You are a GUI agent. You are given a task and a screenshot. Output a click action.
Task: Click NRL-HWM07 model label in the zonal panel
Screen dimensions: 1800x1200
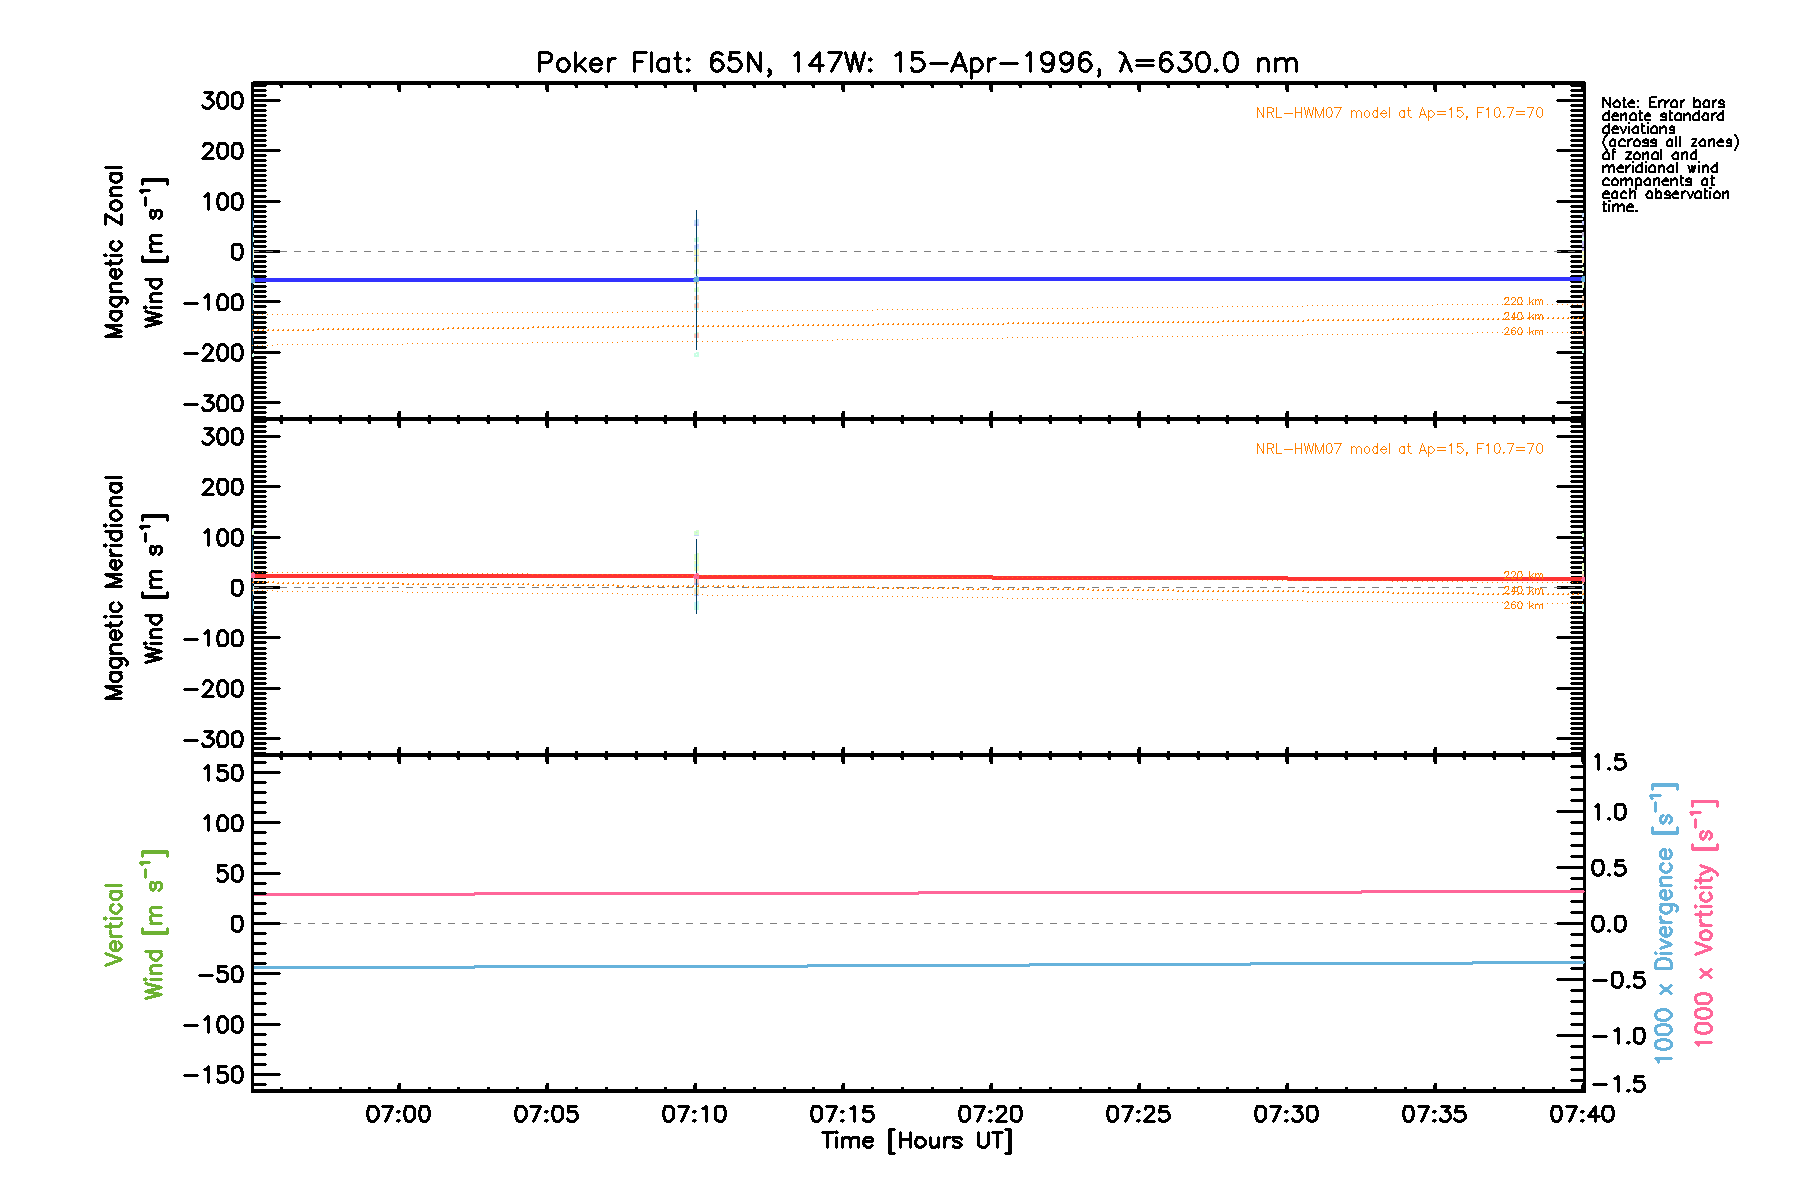coord(1399,113)
